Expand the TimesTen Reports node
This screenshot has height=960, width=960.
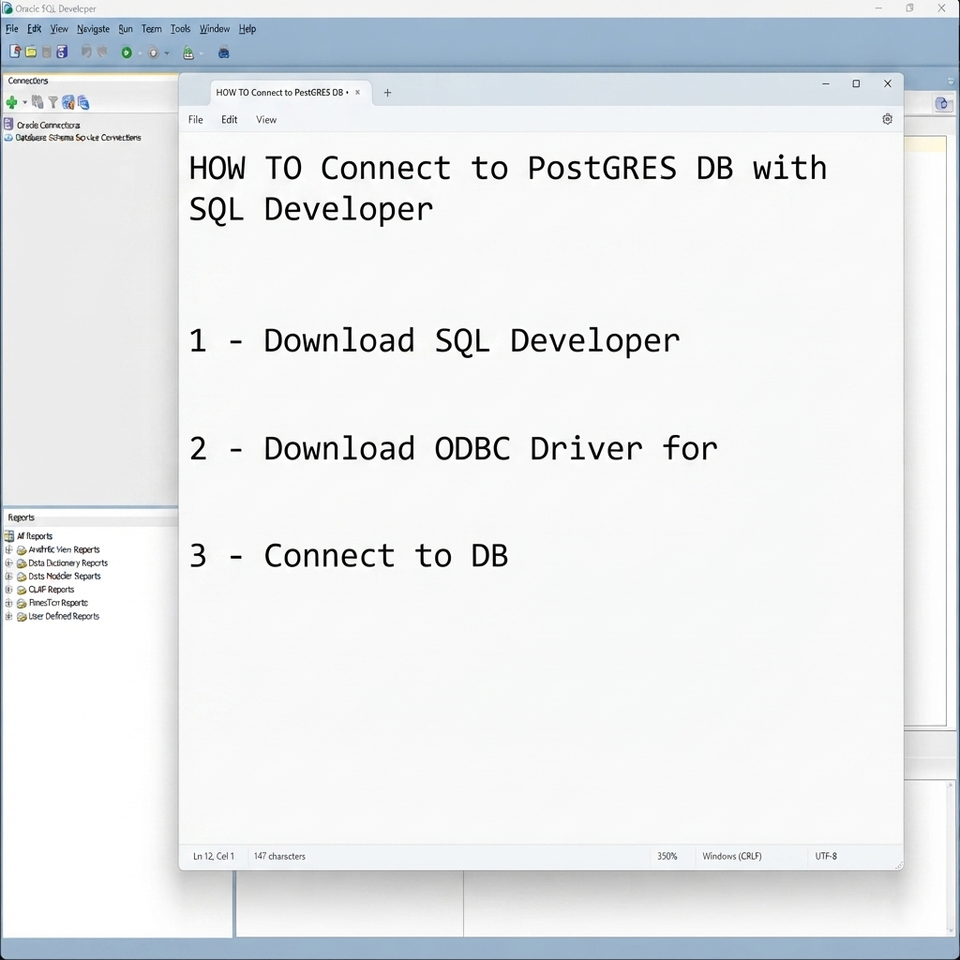pyautogui.click(x=9, y=603)
